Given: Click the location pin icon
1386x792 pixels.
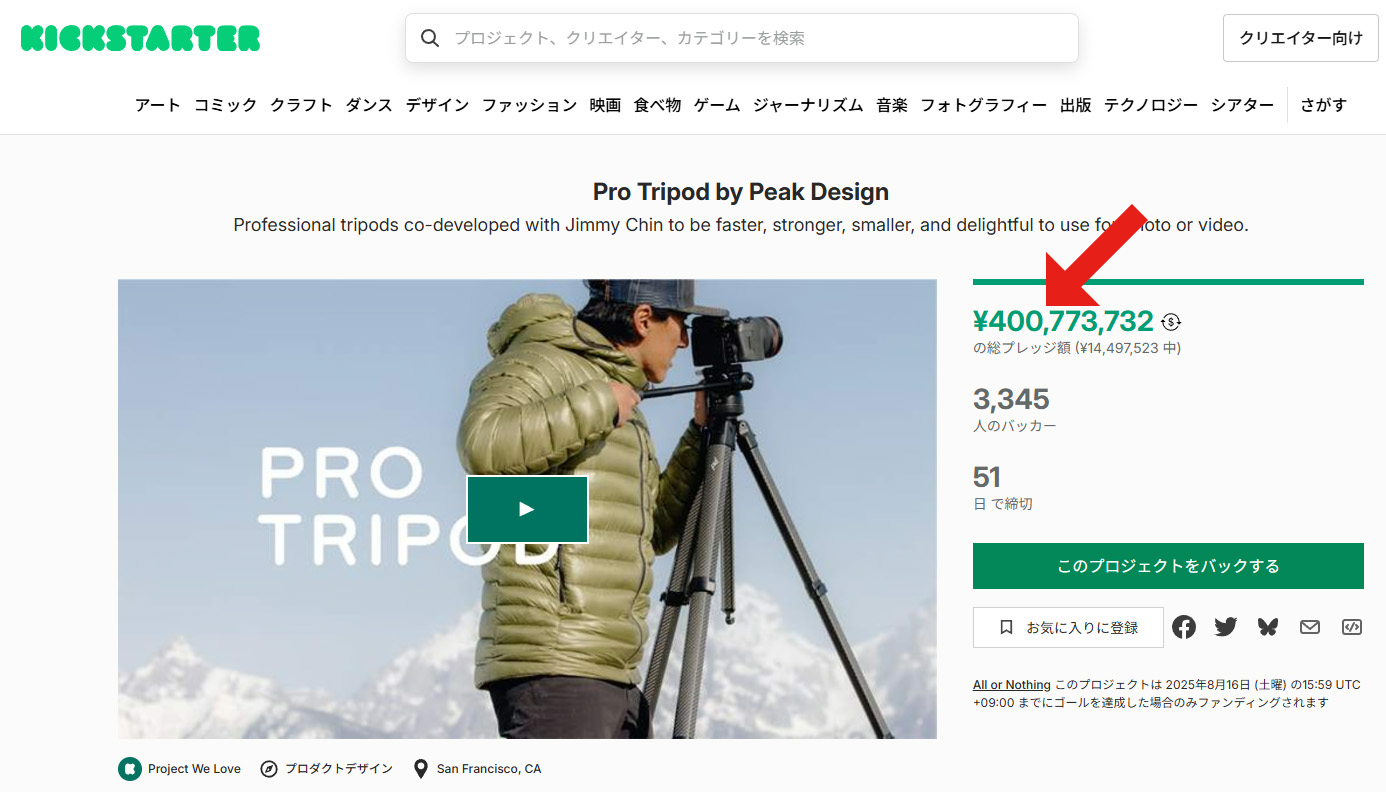Looking at the screenshot, I should tap(421, 769).
